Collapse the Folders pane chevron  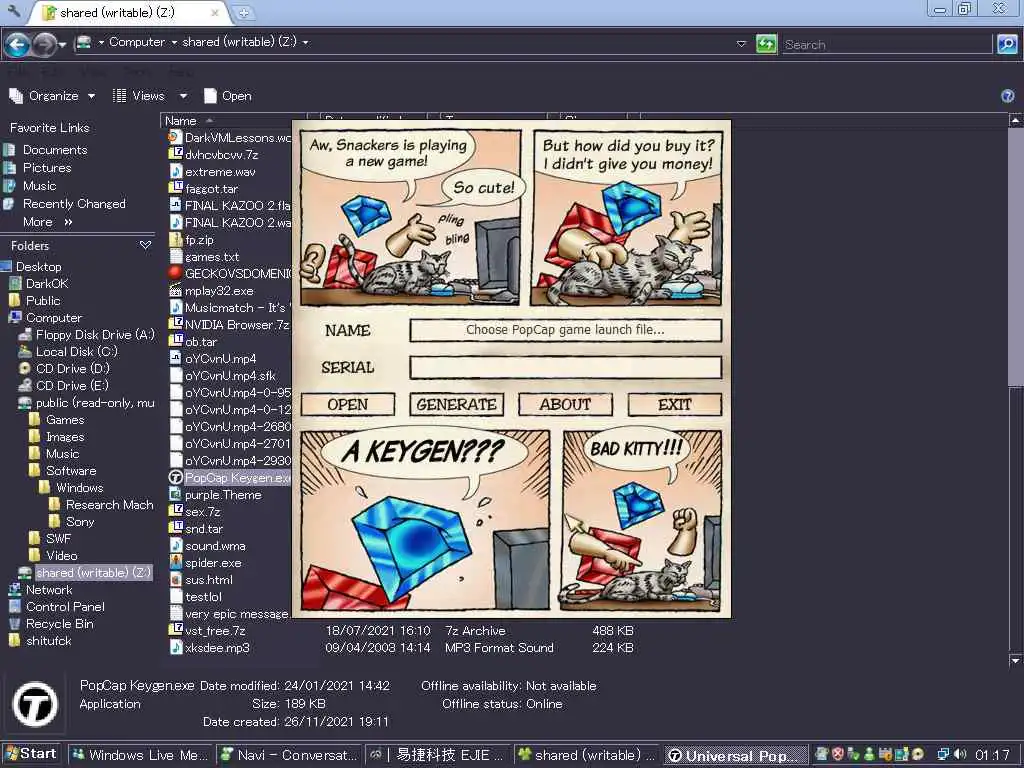[x=145, y=246]
